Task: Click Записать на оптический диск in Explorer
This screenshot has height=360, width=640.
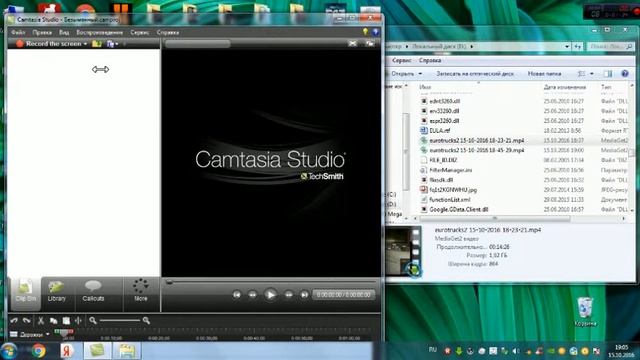Action: (x=475, y=74)
